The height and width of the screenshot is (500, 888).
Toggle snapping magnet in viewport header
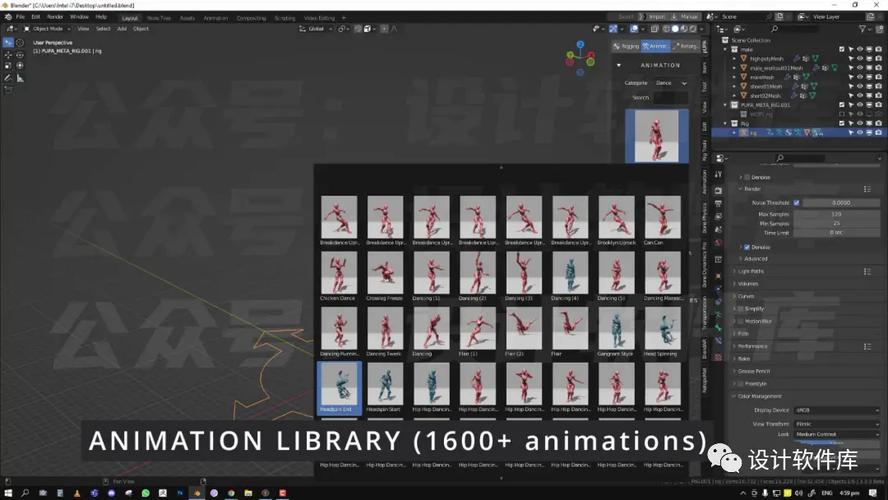pyautogui.click(x=358, y=29)
